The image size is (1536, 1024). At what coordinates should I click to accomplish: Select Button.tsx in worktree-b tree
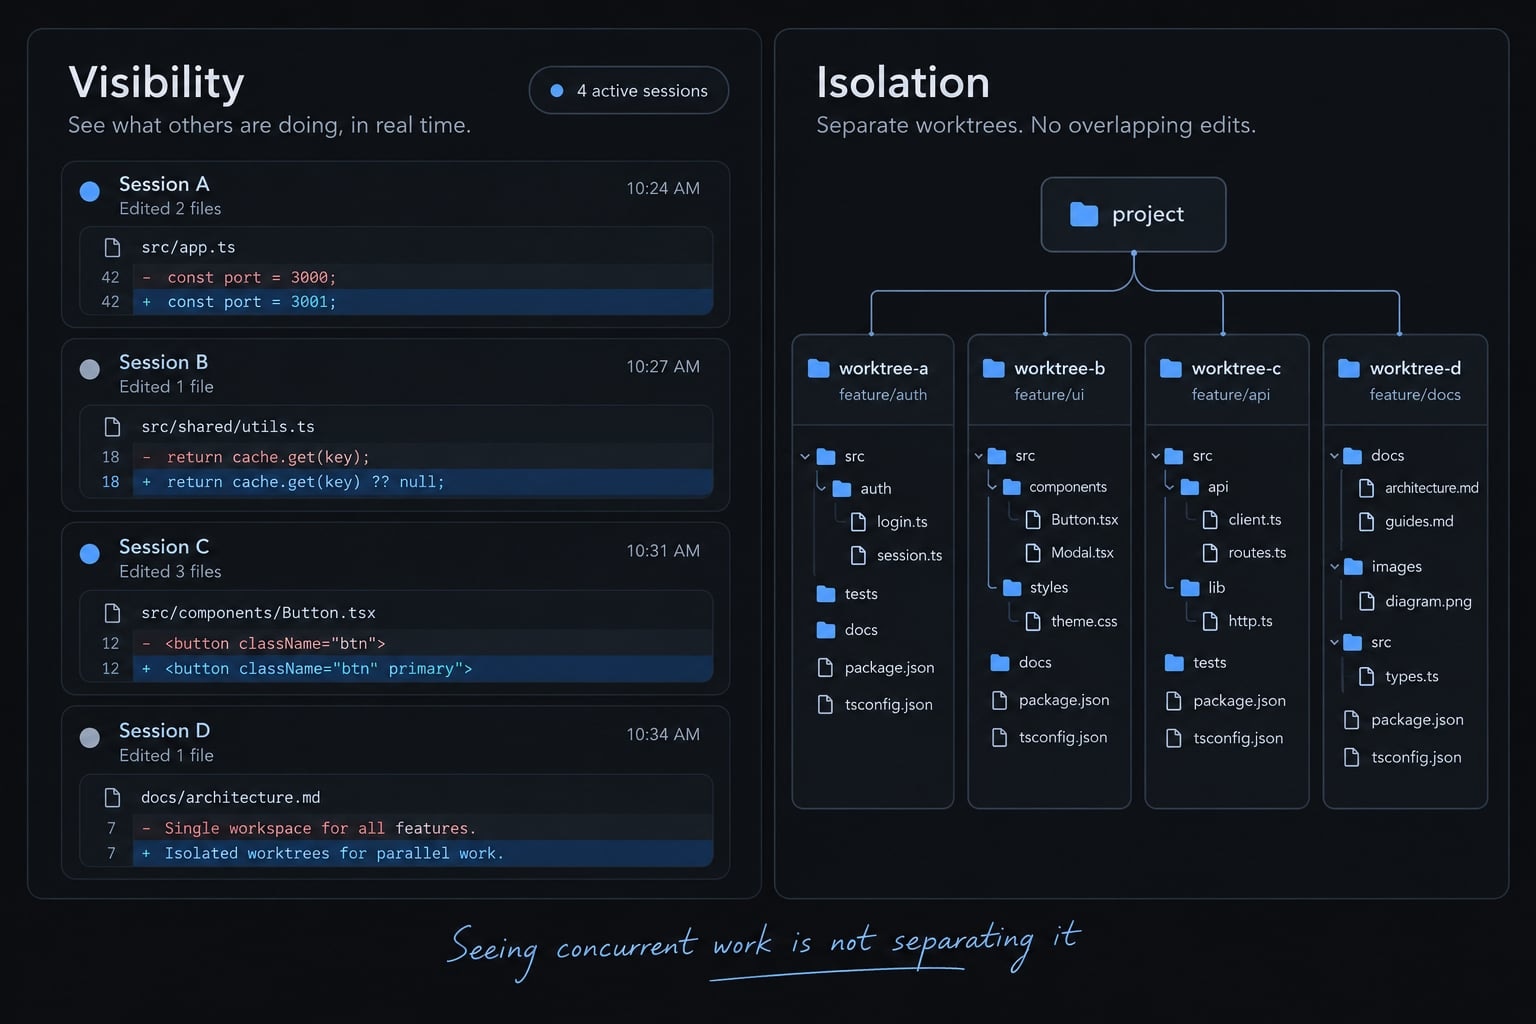click(x=1072, y=520)
